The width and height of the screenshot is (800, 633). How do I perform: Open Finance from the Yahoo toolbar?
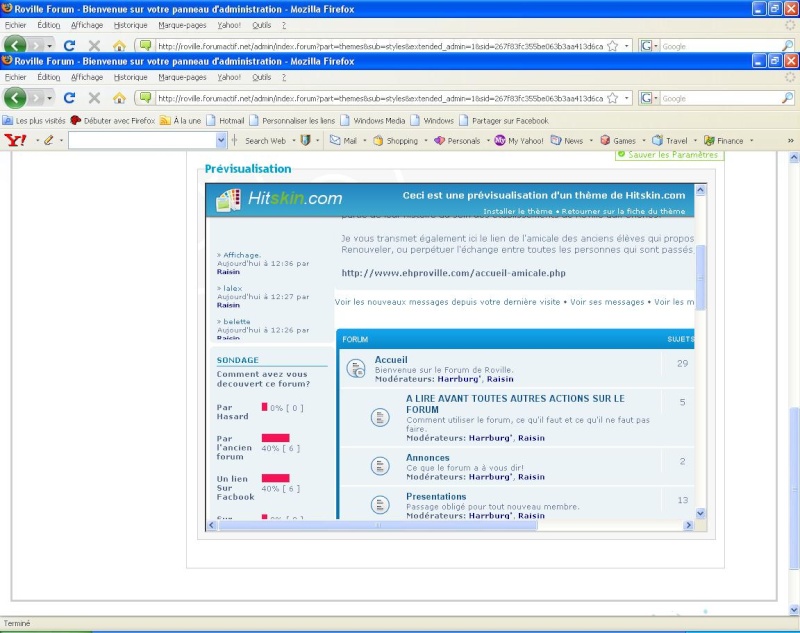click(x=723, y=141)
